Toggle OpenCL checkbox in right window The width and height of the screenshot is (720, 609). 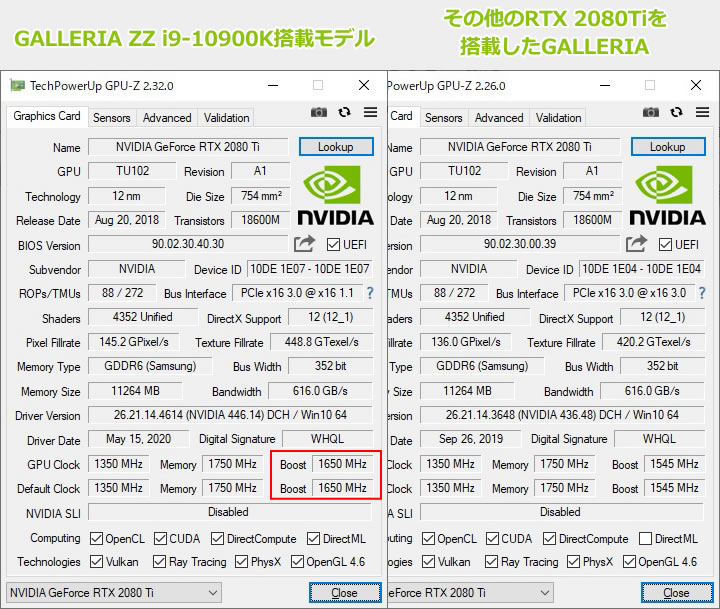pos(428,538)
